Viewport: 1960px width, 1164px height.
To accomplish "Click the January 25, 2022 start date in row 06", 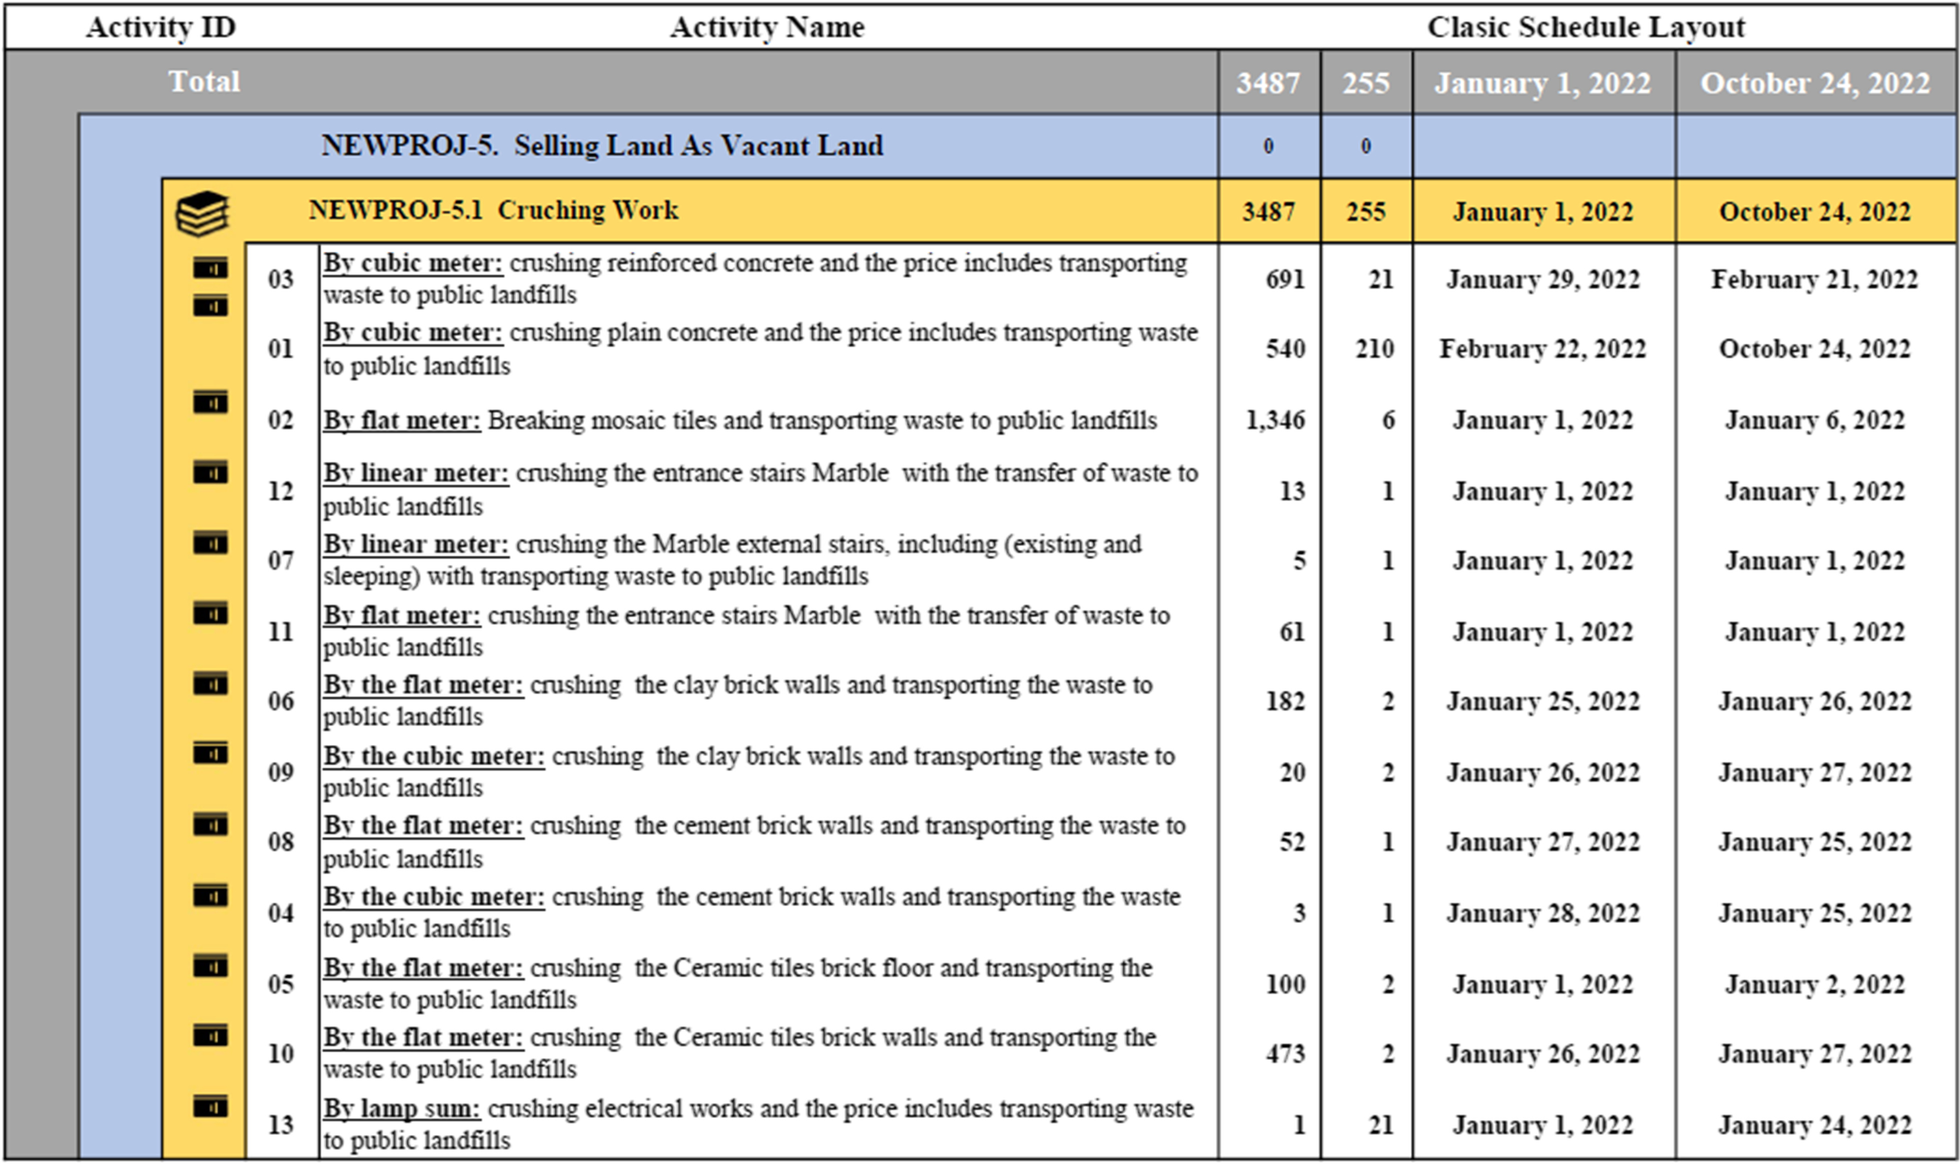I will pyautogui.click(x=1543, y=701).
